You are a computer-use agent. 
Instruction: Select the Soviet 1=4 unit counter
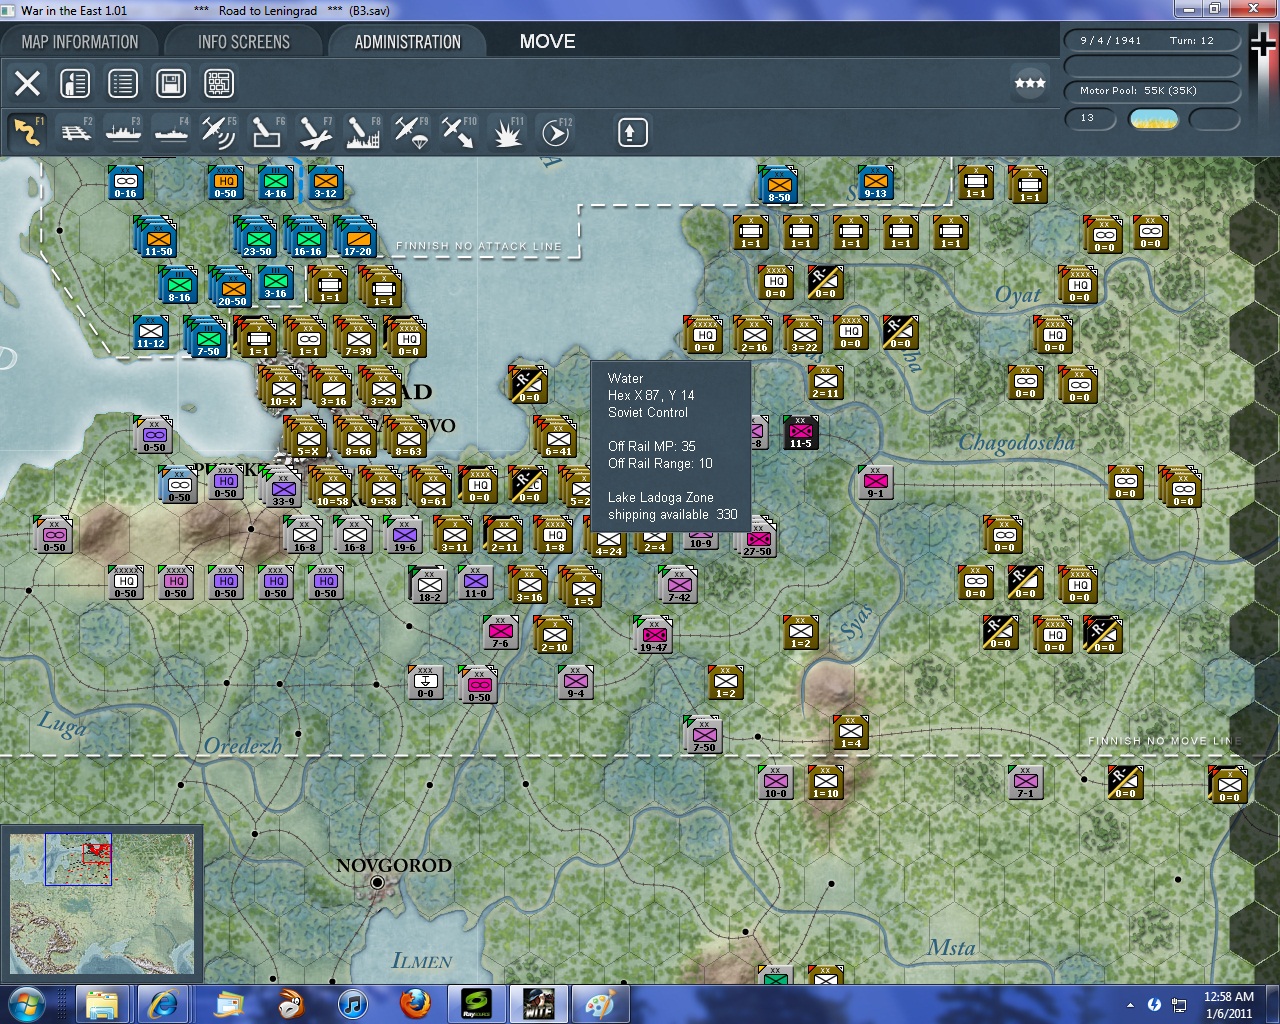[x=851, y=732]
